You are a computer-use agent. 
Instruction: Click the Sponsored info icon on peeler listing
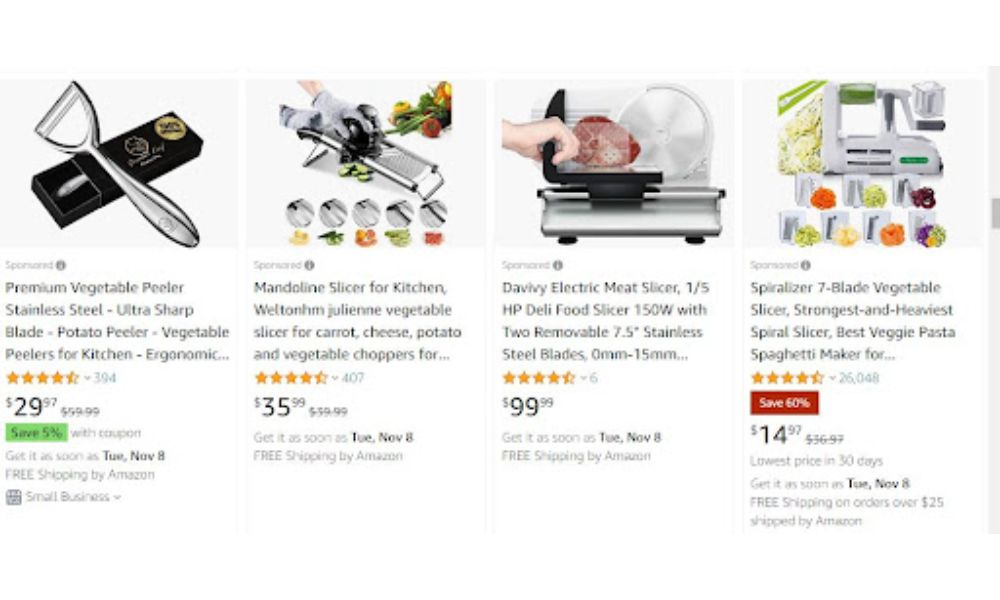[x=61, y=265]
